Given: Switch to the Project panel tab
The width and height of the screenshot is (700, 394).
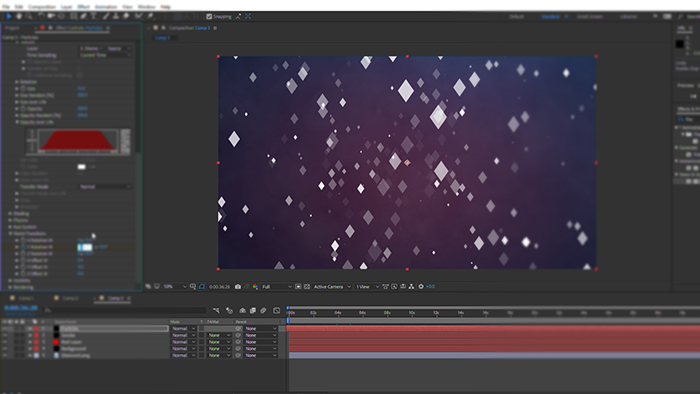Looking at the screenshot, I should pos(12,28).
